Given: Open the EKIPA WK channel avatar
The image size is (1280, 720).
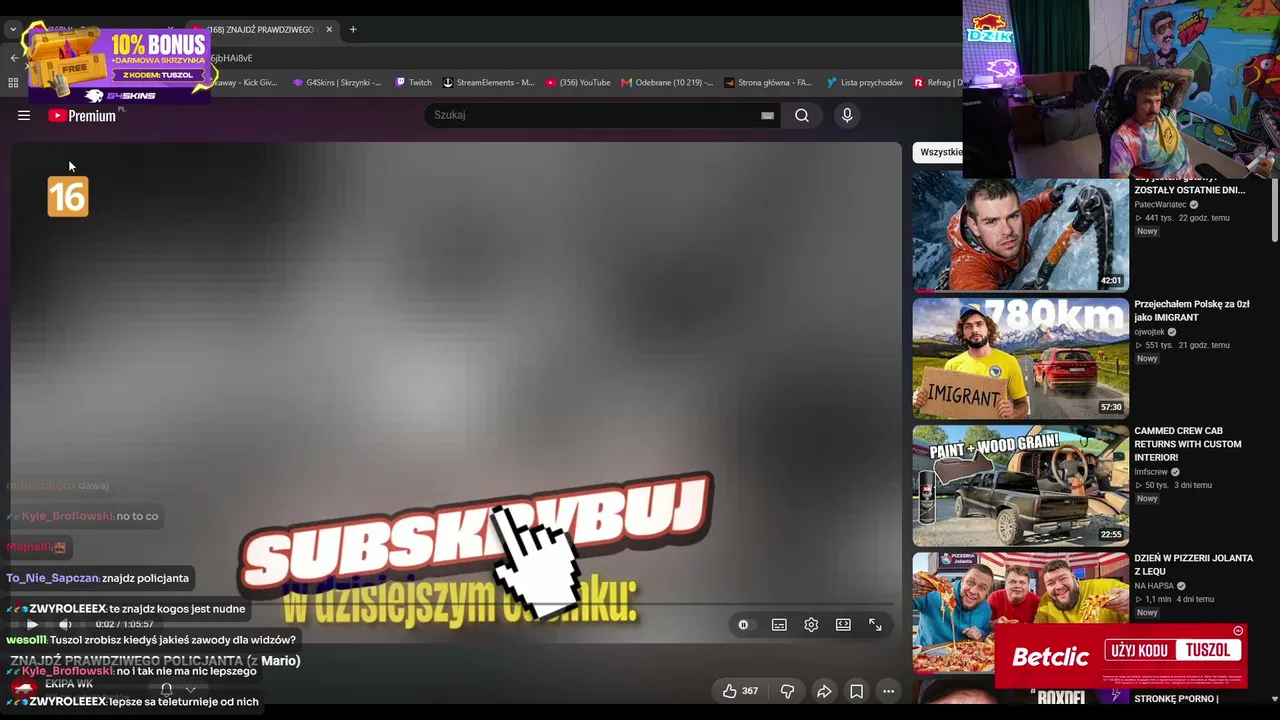Looking at the screenshot, I should (x=24, y=688).
